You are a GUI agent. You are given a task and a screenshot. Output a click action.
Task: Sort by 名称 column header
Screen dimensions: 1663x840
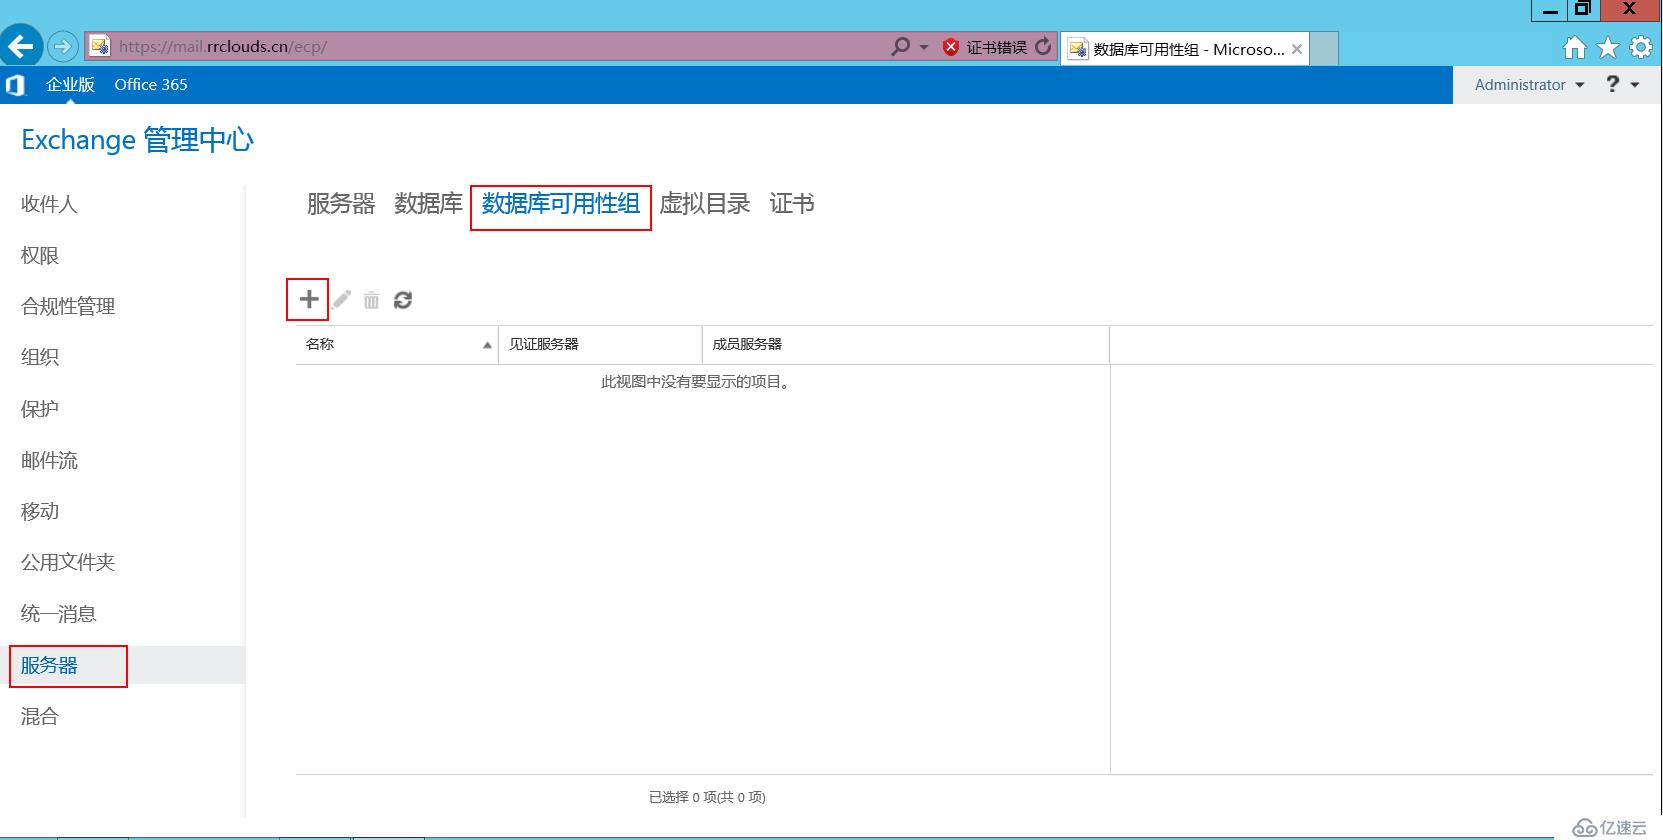pos(397,344)
